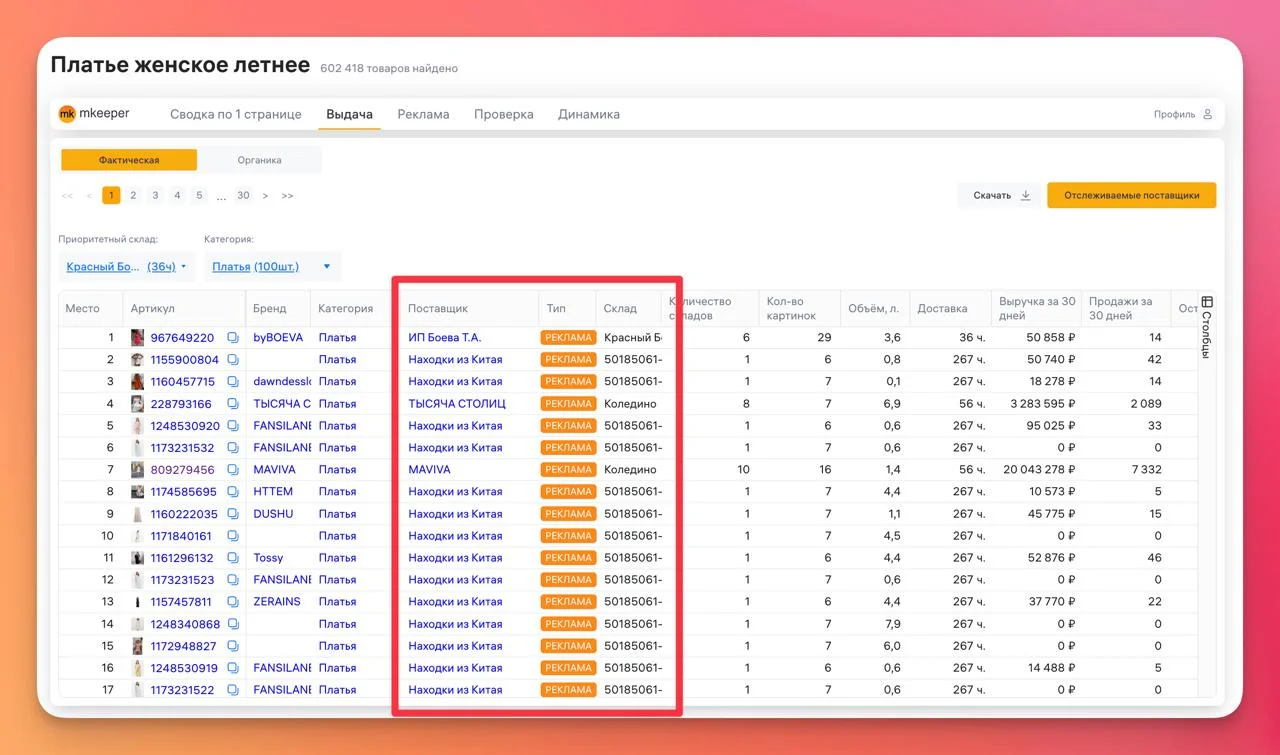Copy article number 1173231532
1280x755 pixels.
[232, 448]
